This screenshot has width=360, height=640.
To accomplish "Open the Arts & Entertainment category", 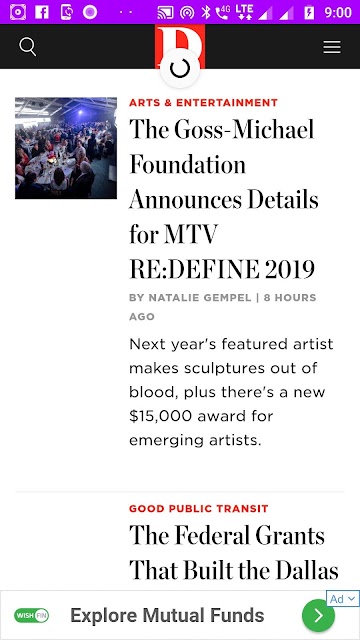I will point(203,102).
